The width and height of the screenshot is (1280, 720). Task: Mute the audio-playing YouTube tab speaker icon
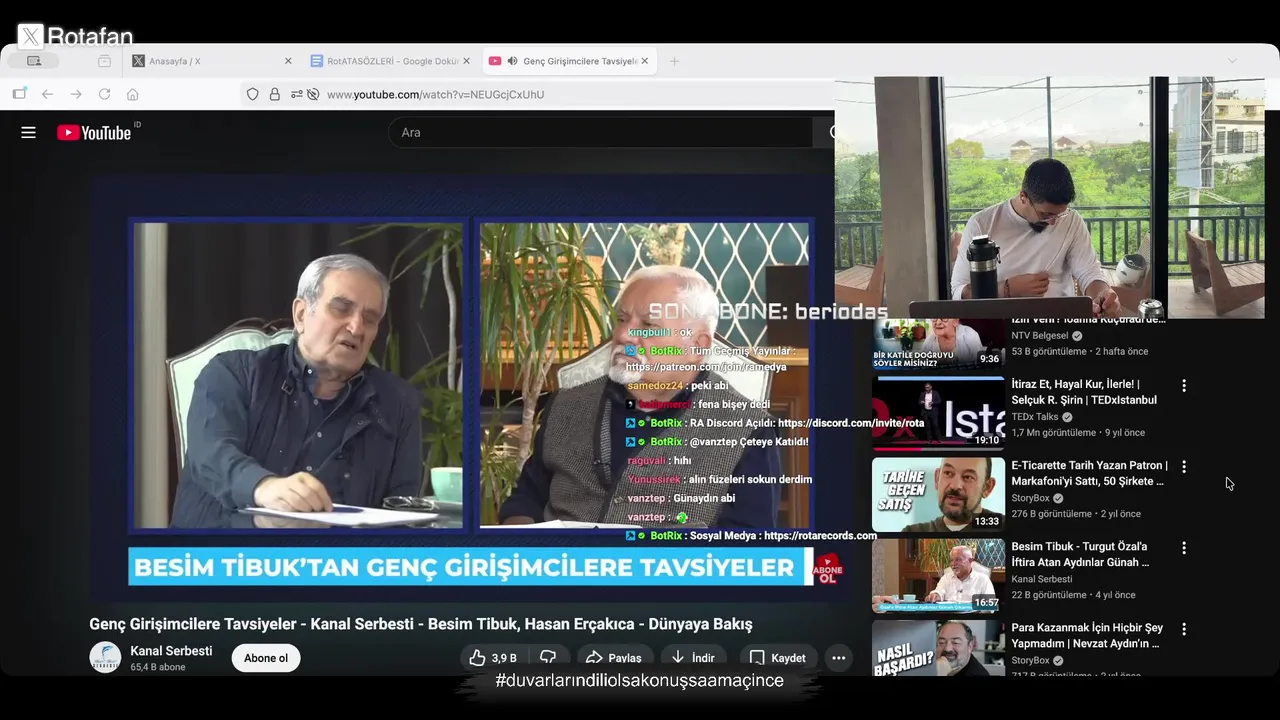pyautogui.click(x=512, y=61)
